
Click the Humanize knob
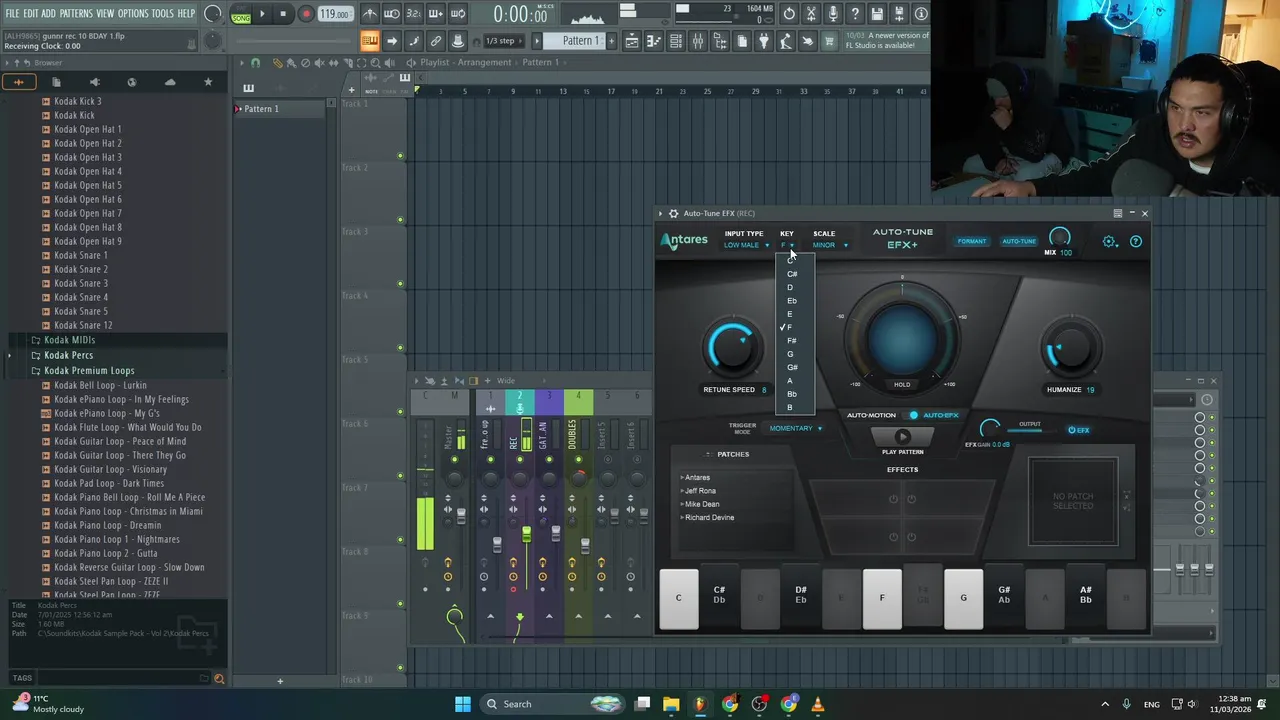click(1070, 348)
